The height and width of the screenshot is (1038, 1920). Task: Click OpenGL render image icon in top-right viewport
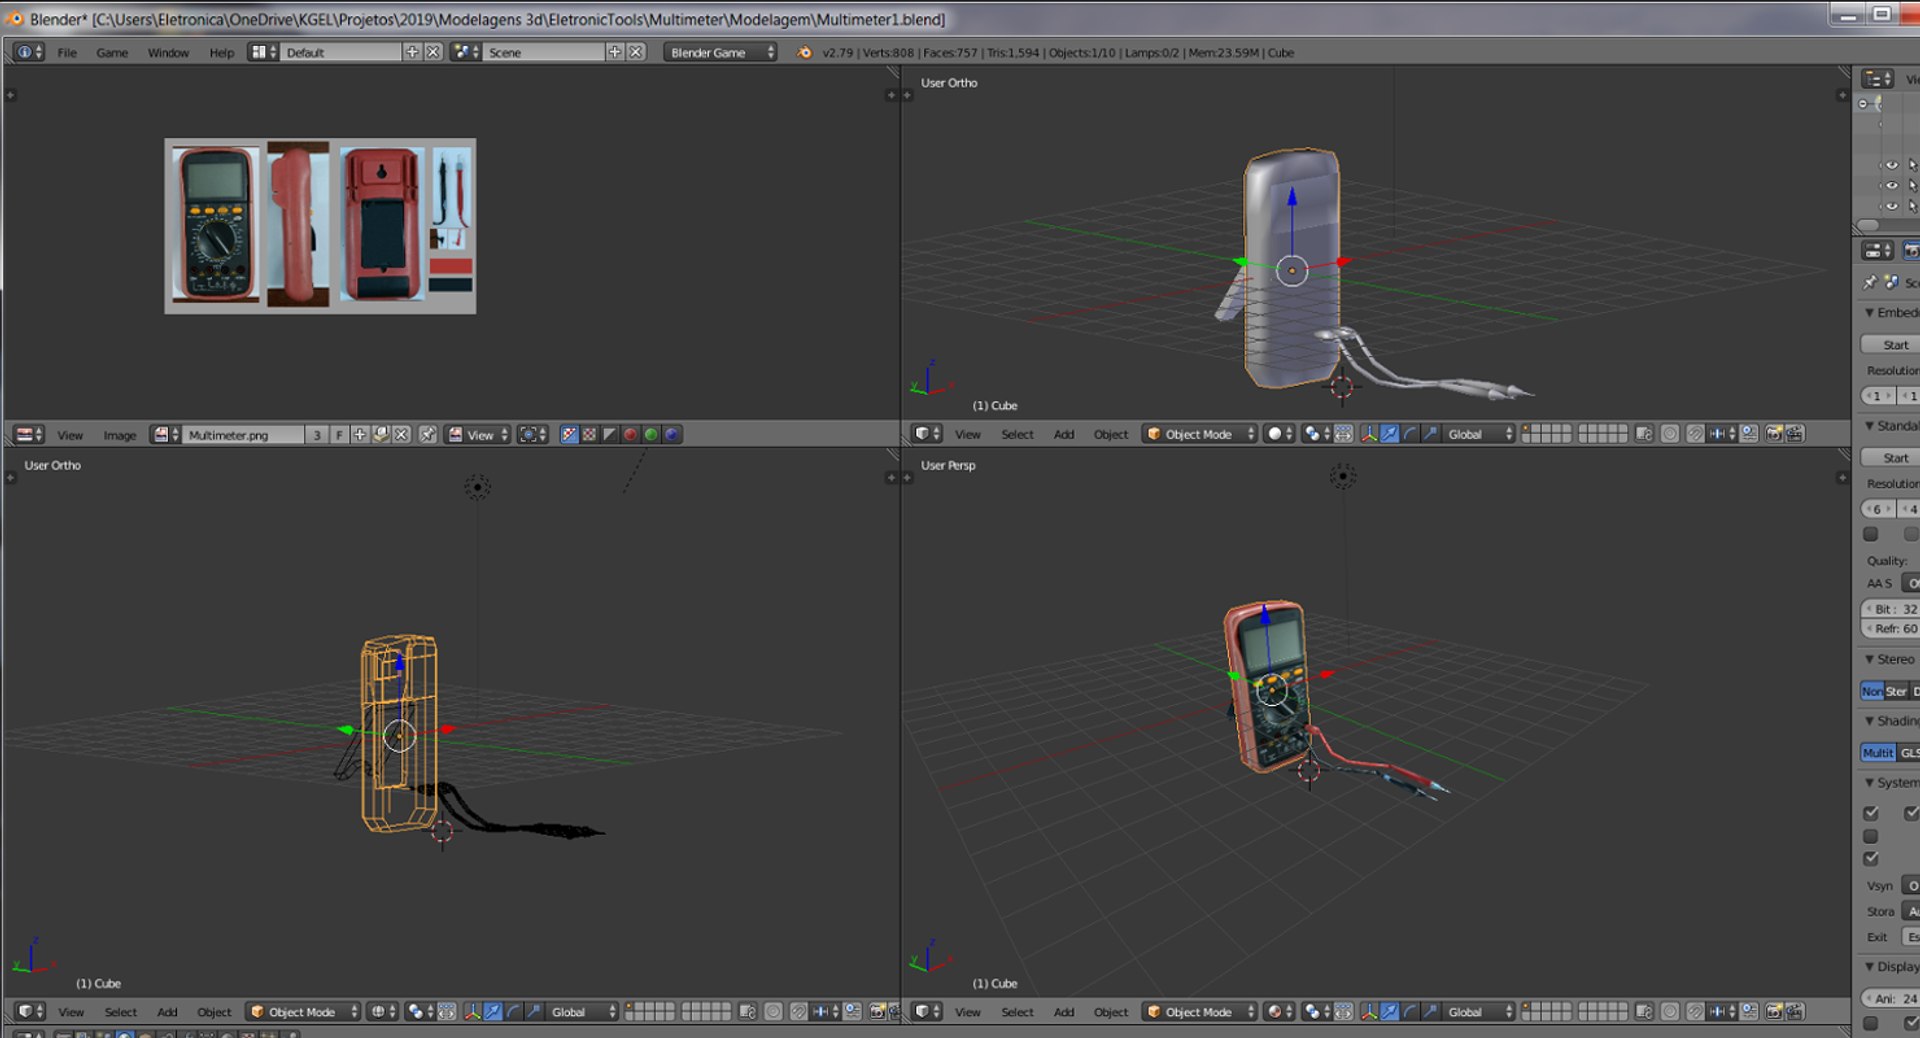[x=1774, y=434]
